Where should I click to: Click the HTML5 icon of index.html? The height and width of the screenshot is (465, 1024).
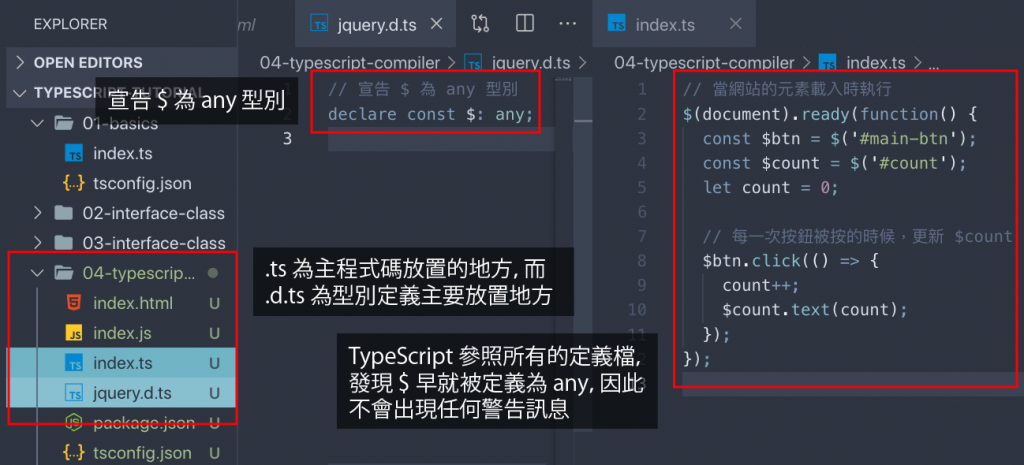click(74, 303)
